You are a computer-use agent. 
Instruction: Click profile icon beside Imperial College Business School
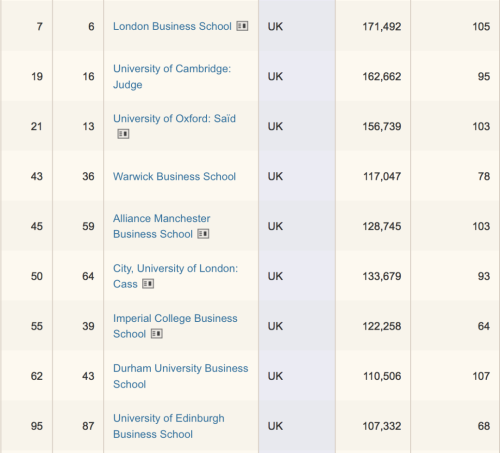pos(157,334)
